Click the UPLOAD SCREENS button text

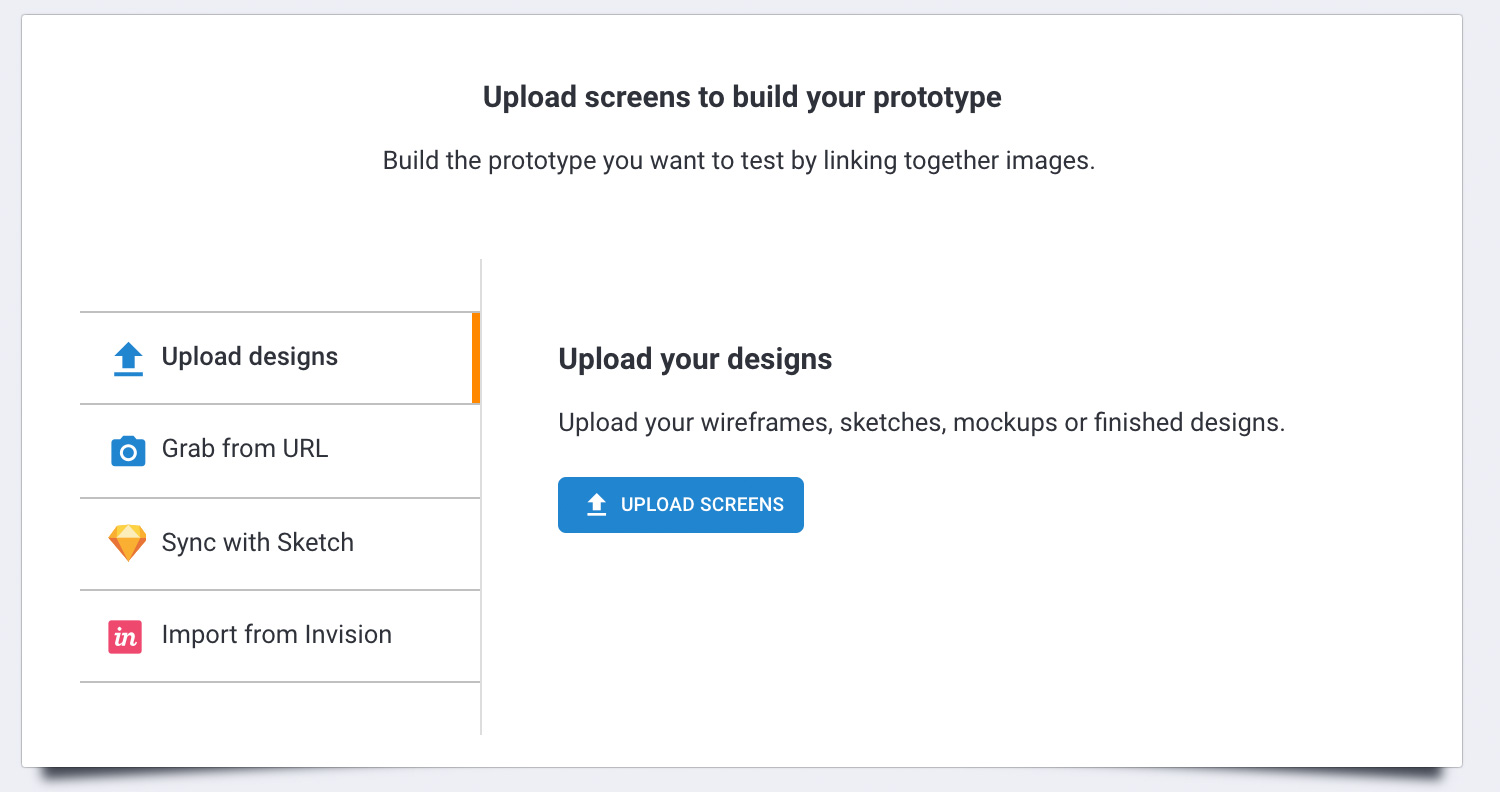(x=702, y=505)
